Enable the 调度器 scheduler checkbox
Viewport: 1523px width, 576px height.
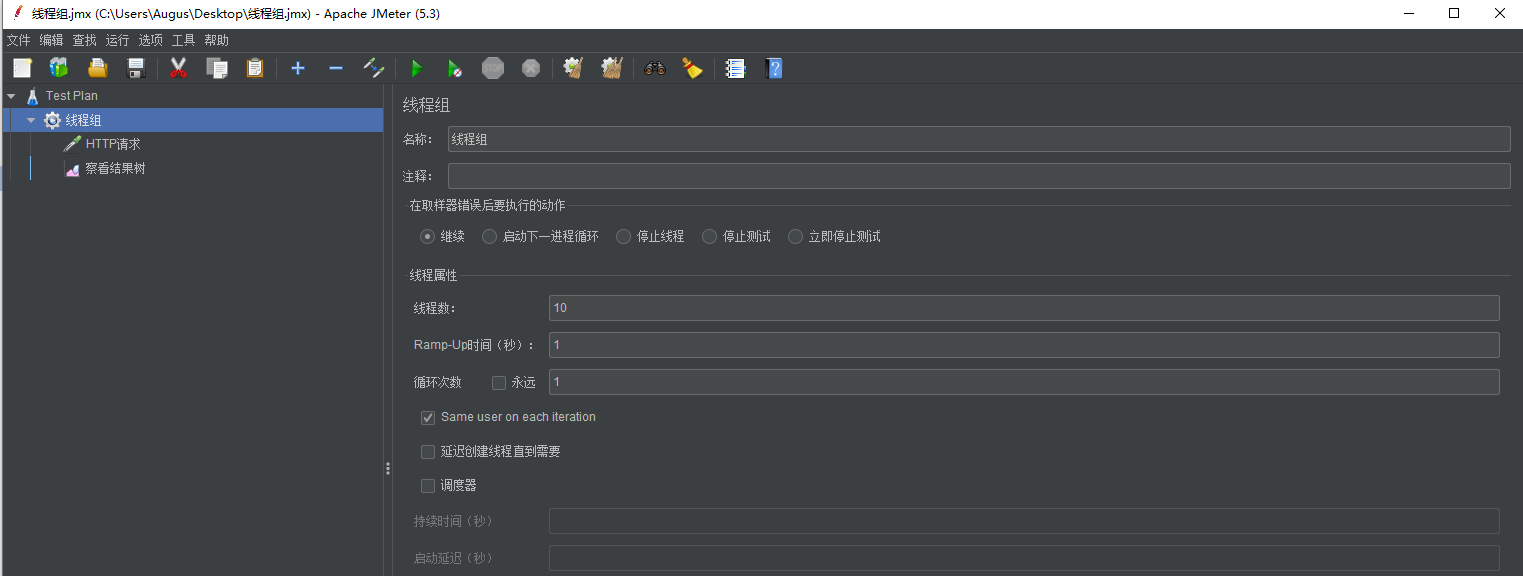pyautogui.click(x=428, y=485)
